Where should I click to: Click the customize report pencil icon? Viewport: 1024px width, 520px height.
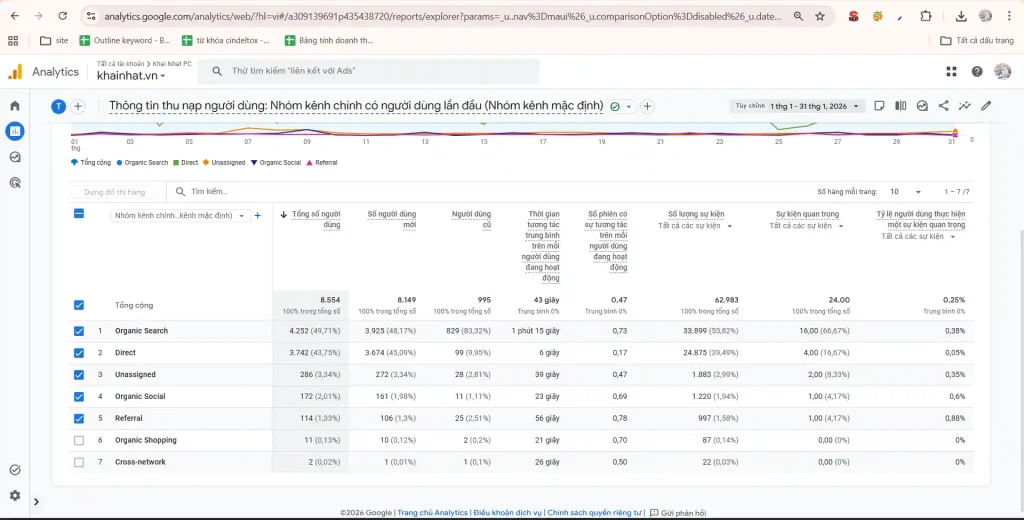[986, 106]
